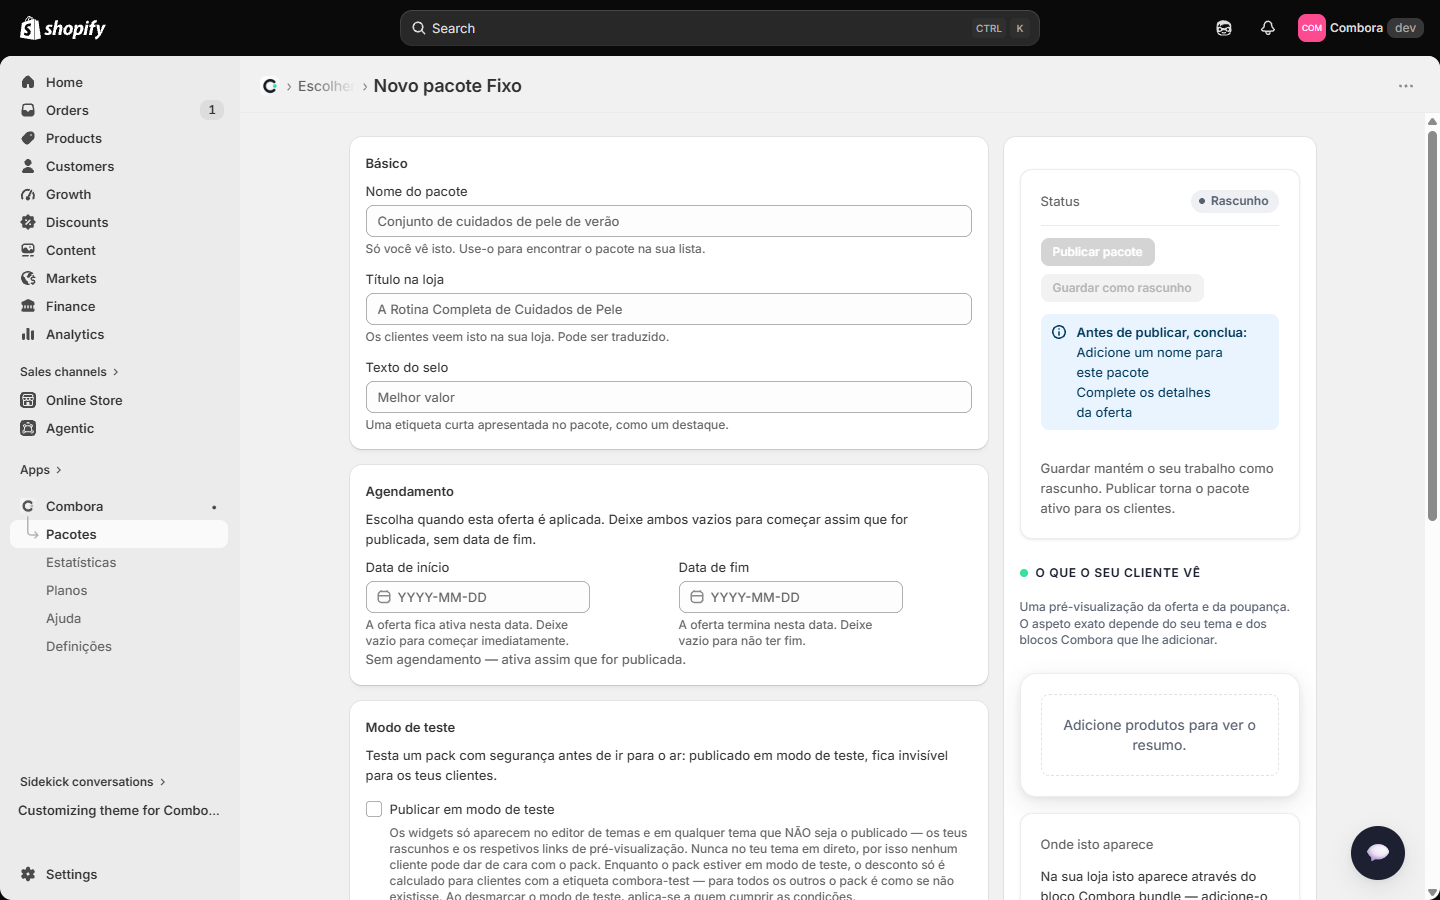Click the Growth icon in sidebar
1440x900 pixels.
(x=28, y=194)
